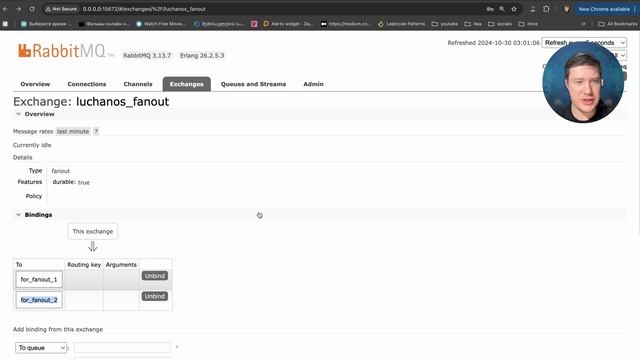Click the Erlang 26.2.5.3 version label
The image size is (640, 360).
202,56
